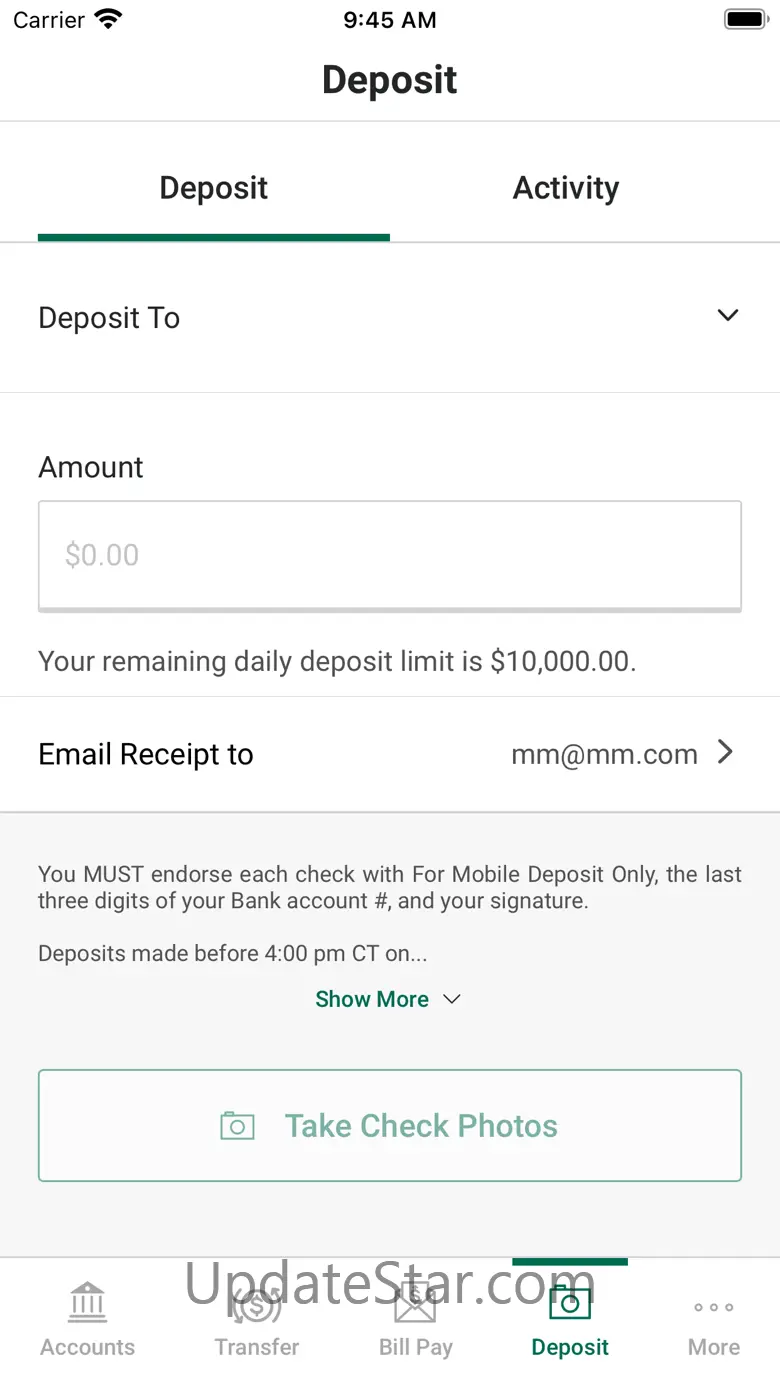Tap the Wi-Fi status icon
The height and width of the screenshot is (1387, 780).
click(x=107, y=19)
